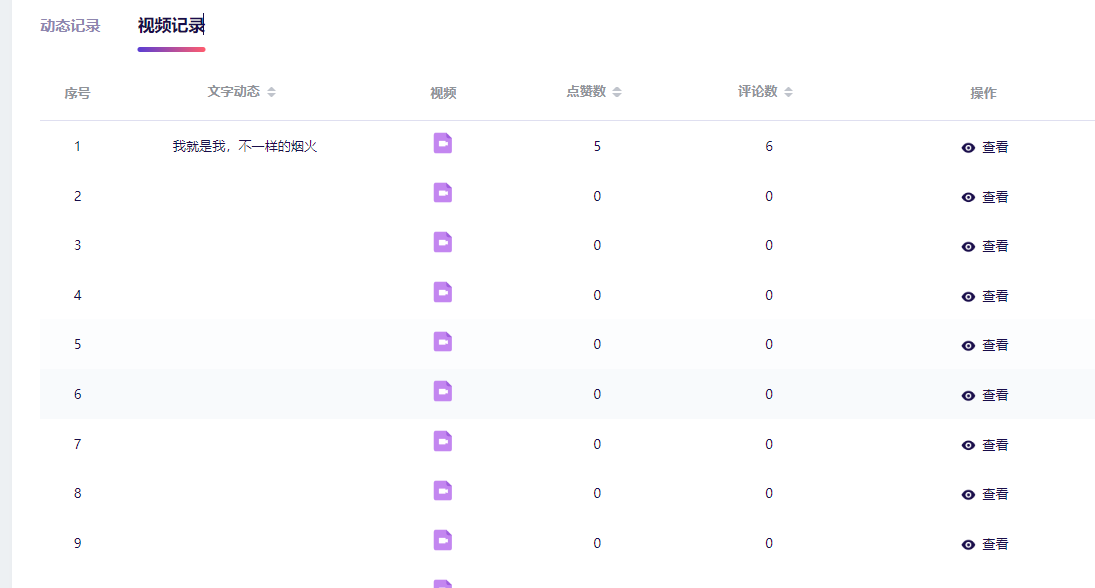Select the 视频记录 tab
Viewport: 1095px width, 588px height.
tap(171, 26)
